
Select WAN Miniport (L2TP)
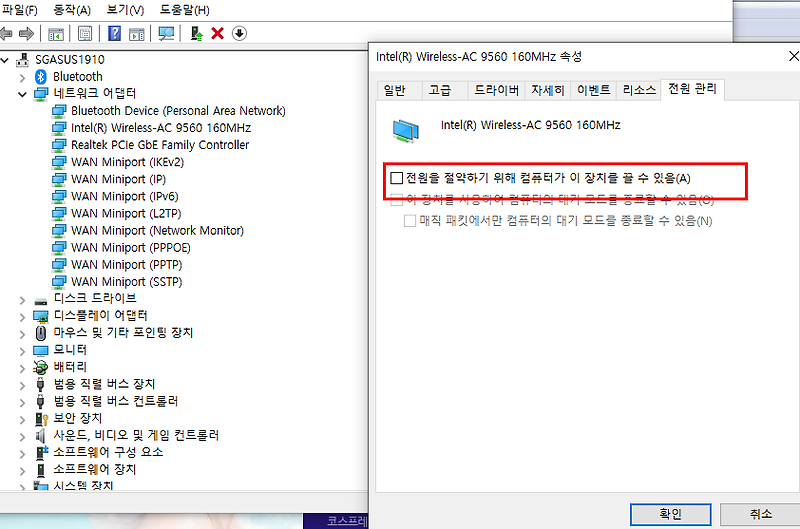126,213
